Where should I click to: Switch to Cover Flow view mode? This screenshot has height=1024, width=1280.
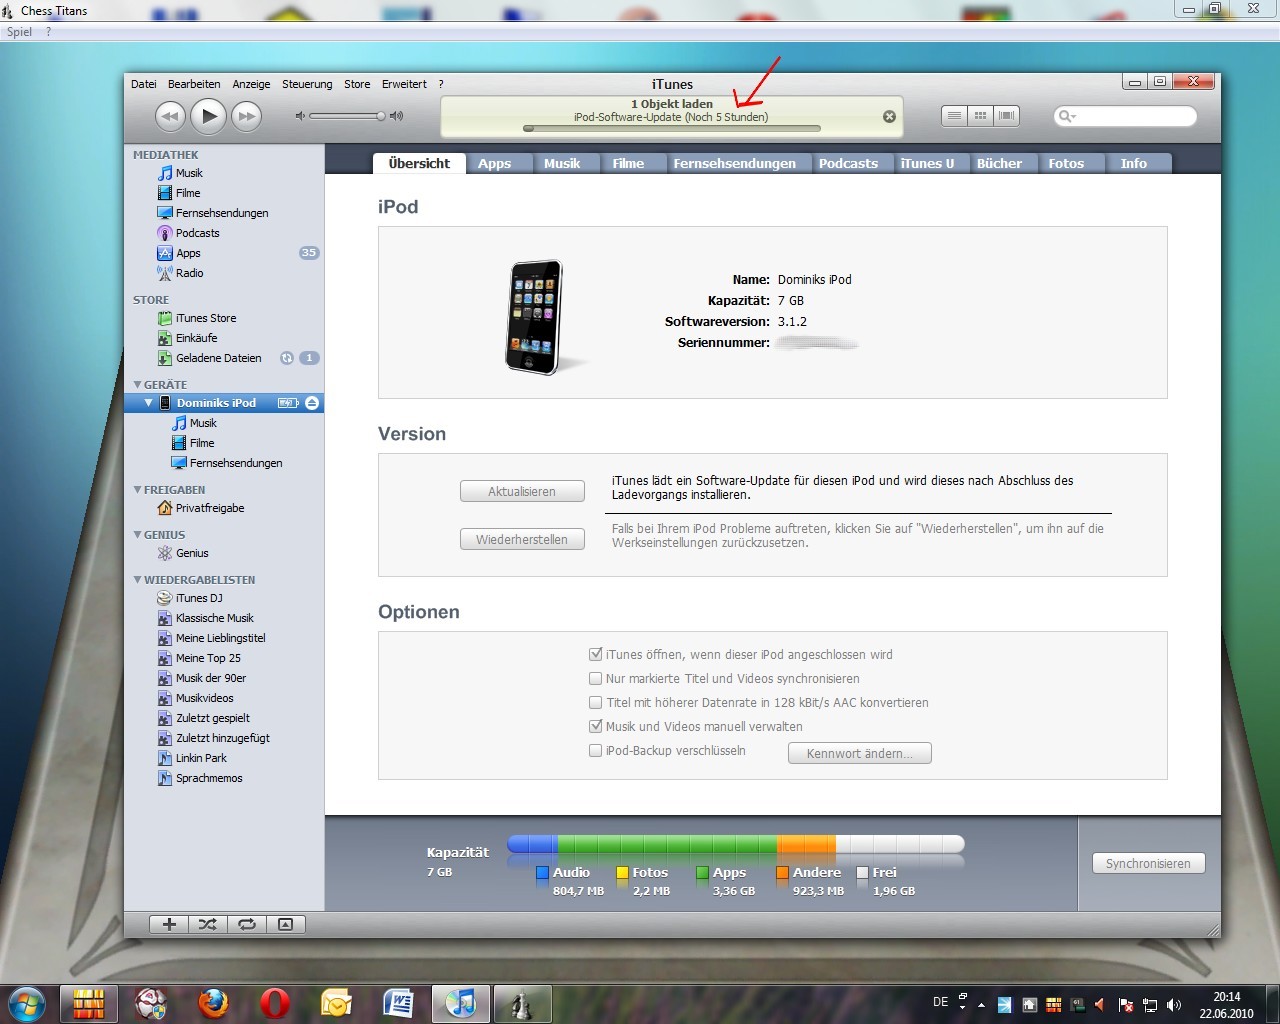1006,115
